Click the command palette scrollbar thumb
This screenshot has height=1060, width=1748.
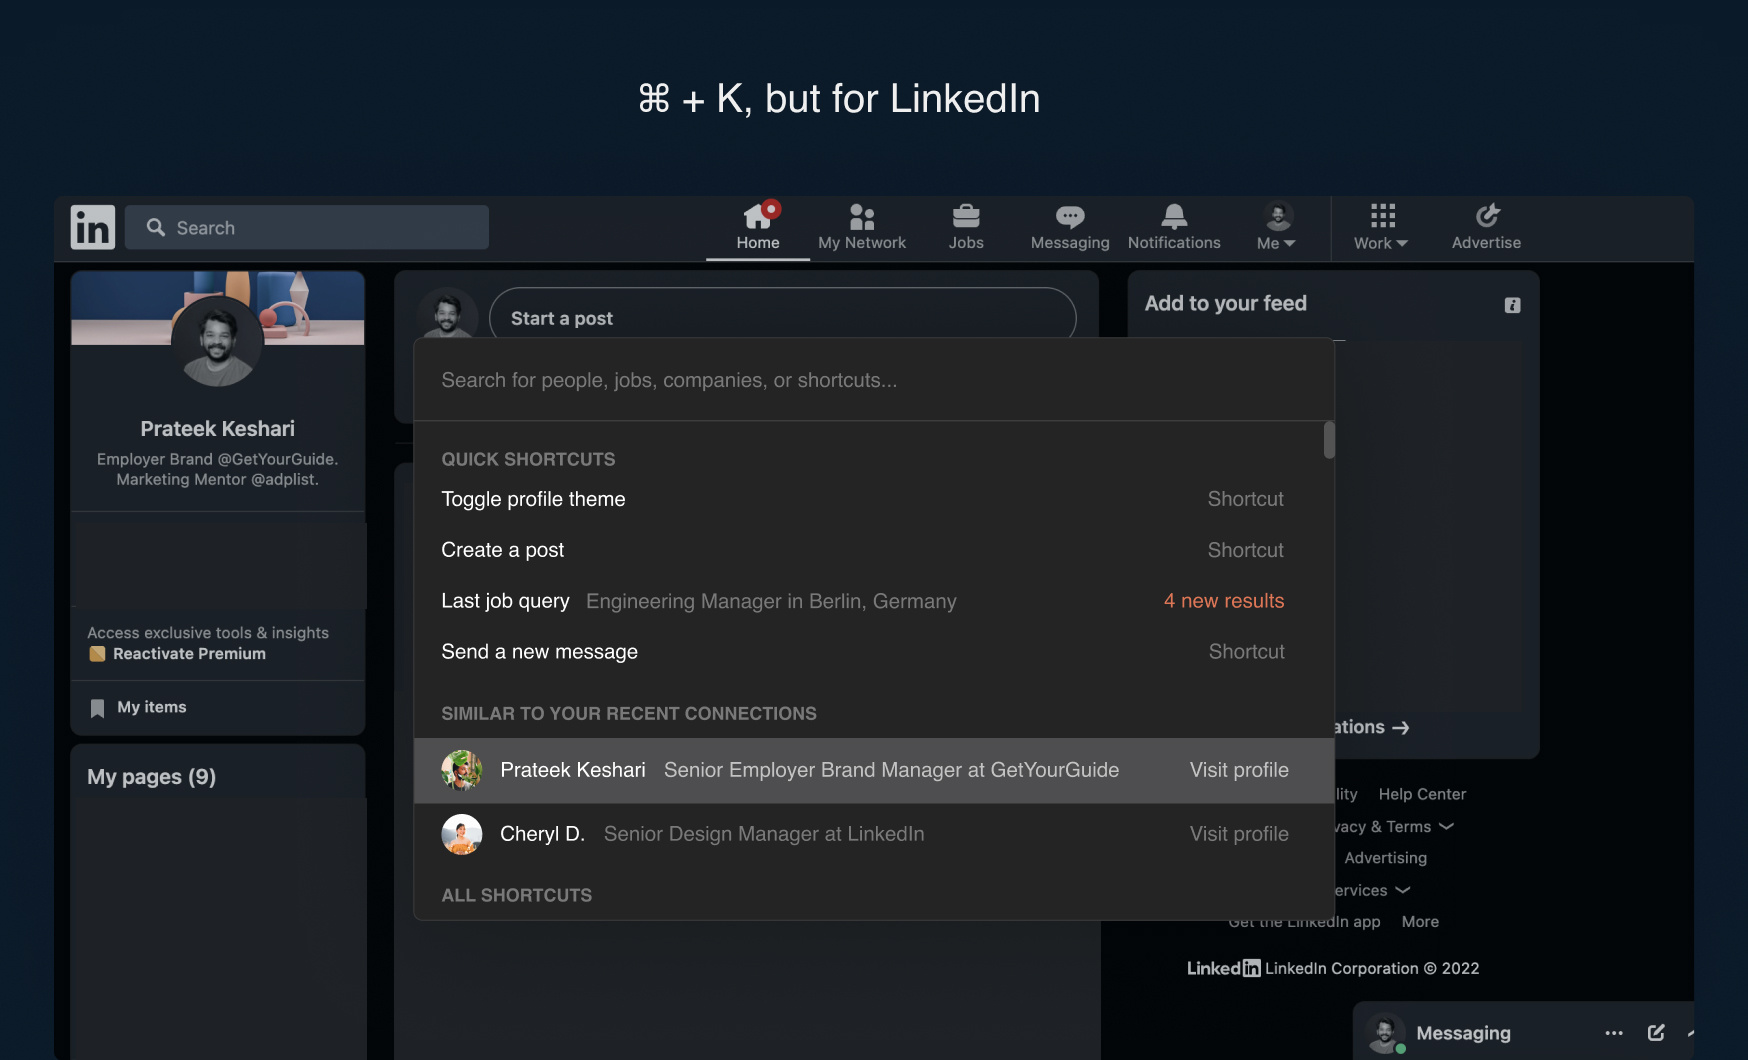point(1329,440)
